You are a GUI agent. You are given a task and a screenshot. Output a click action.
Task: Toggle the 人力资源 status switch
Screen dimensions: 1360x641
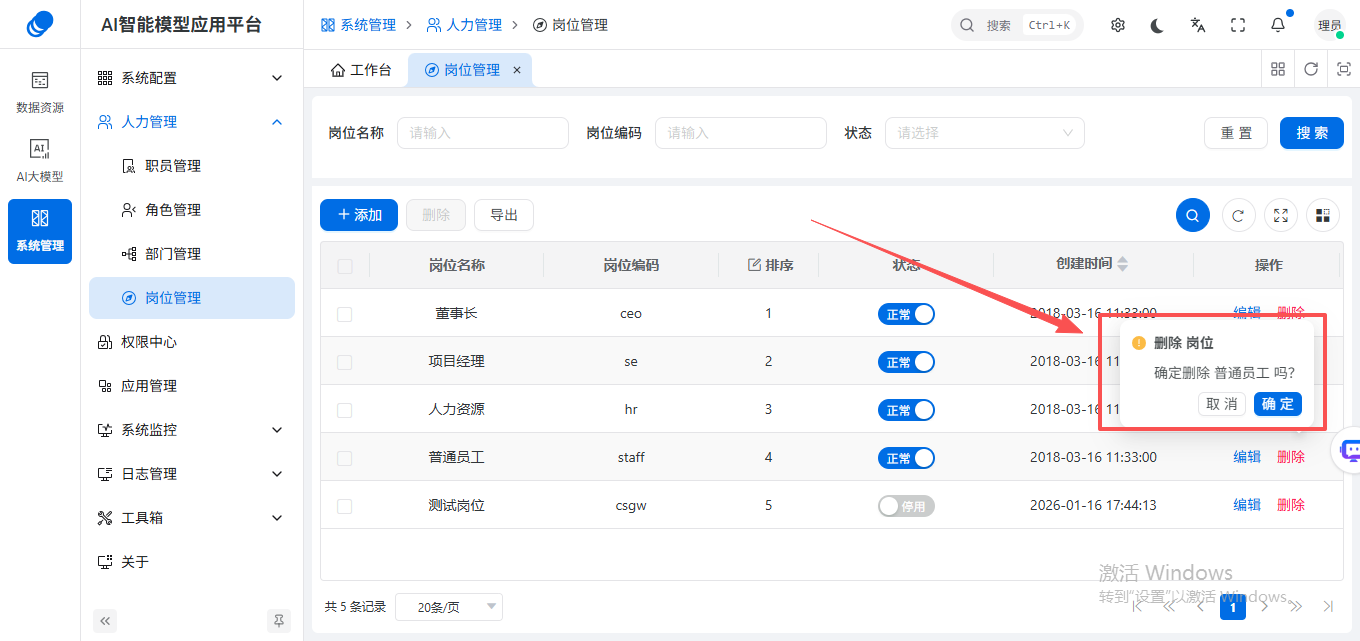click(906, 410)
